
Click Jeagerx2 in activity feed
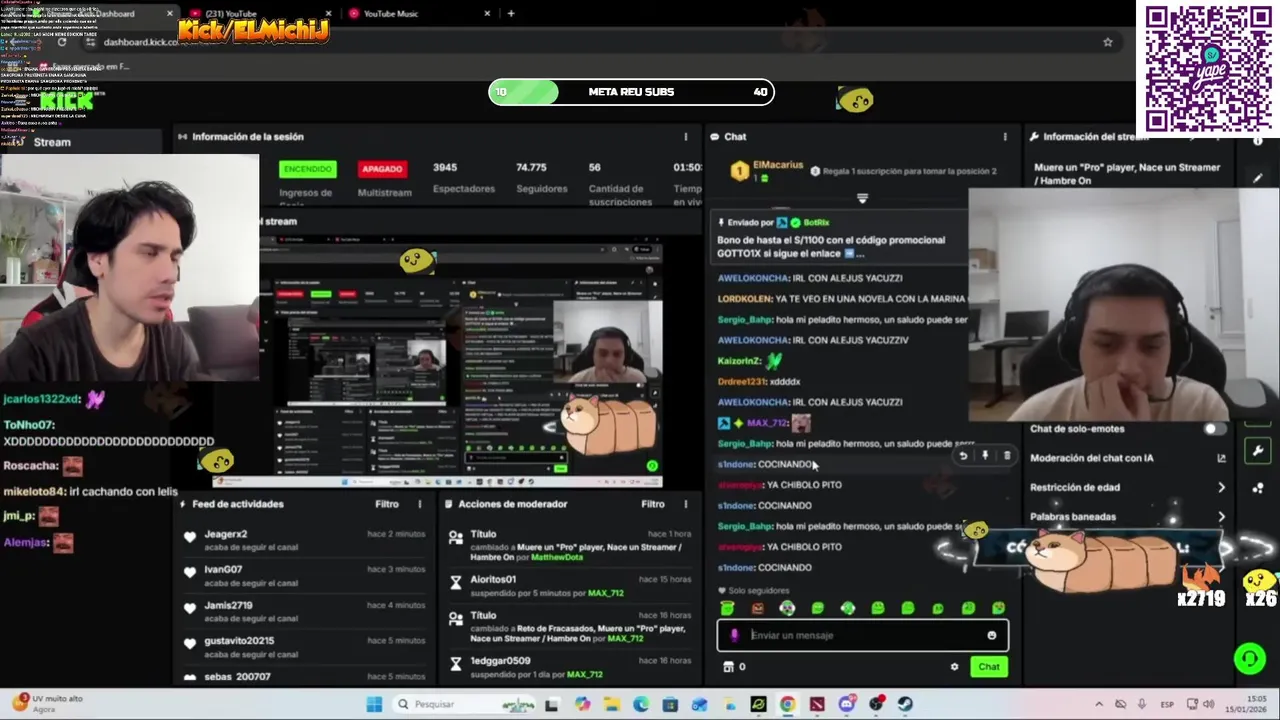[x=225, y=534]
